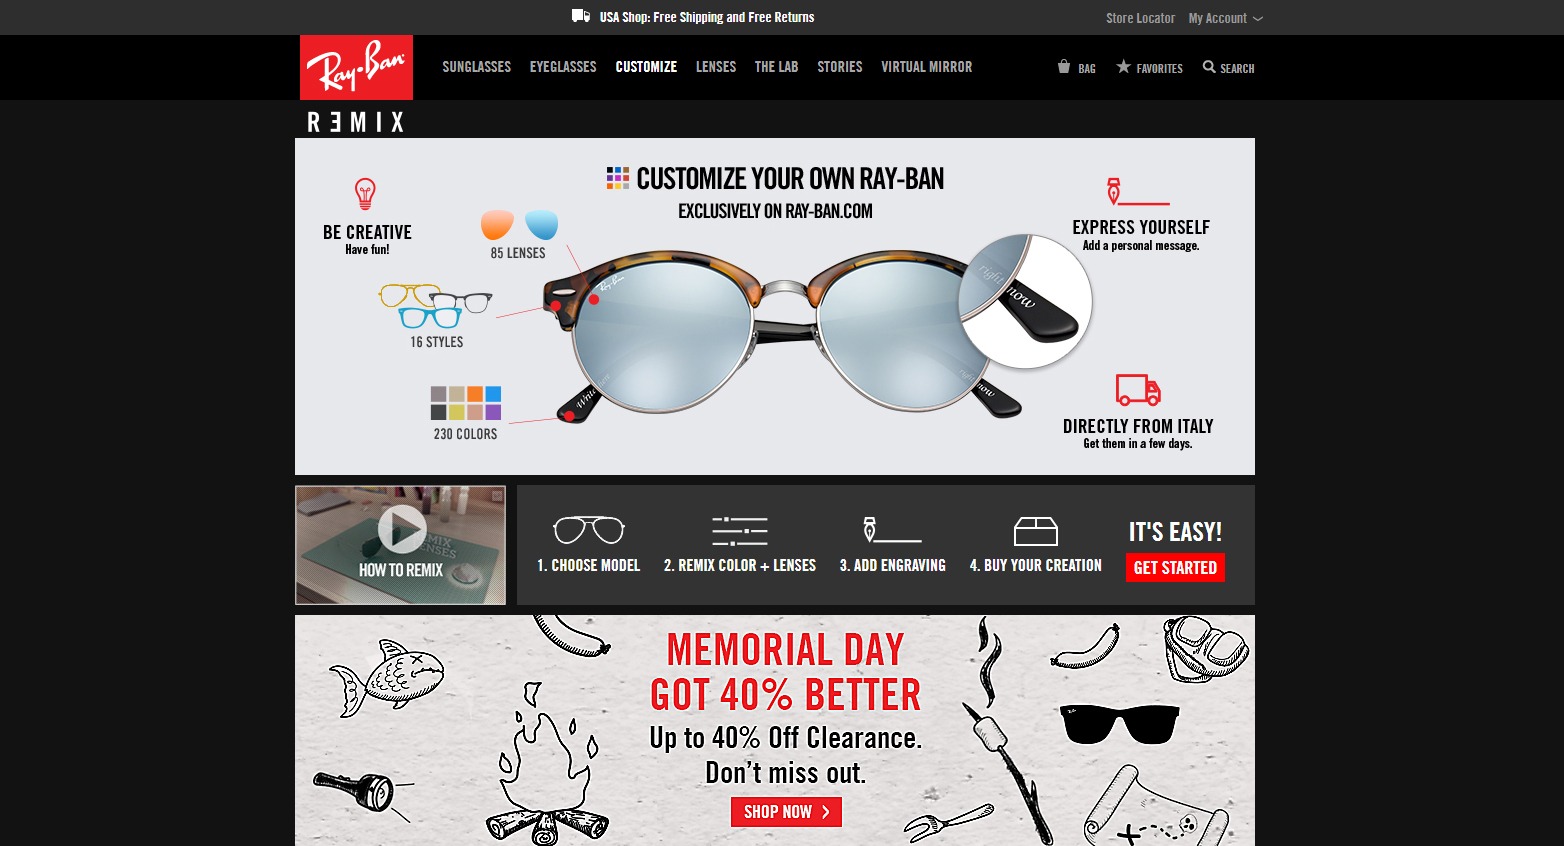The height and width of the screenshot is (846, 1564).
Task: Click the pen icon above Add Engraving
Action: point(892,530)
